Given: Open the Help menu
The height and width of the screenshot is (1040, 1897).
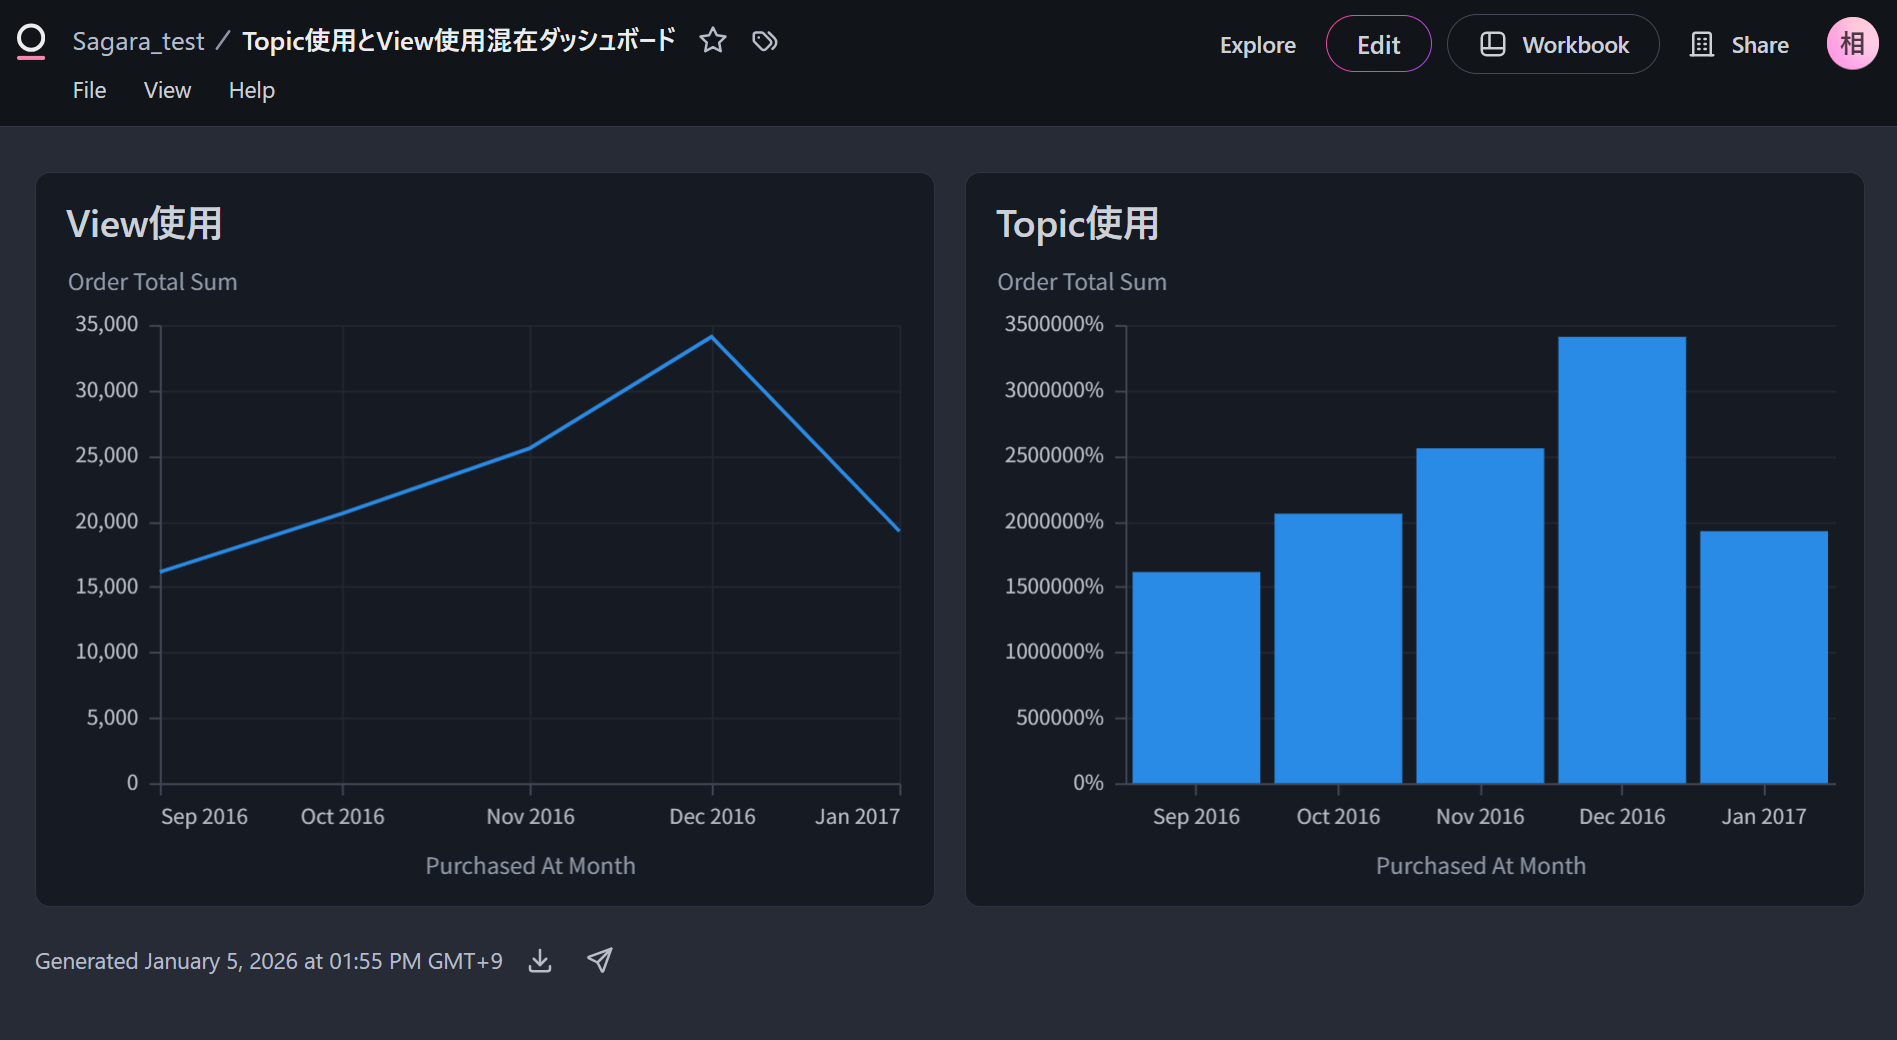Looking at the screenshot, I should pyautogui.click(x=251, y=90).
